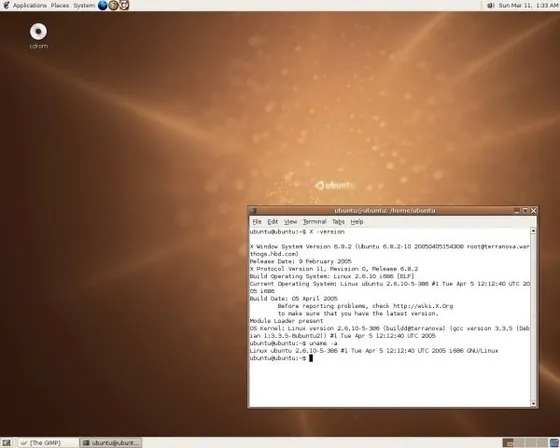The width and height of the screenshot is (560, 448).
Task: Click the volume speaker icon in top panel
Action: tap(491, 5)
